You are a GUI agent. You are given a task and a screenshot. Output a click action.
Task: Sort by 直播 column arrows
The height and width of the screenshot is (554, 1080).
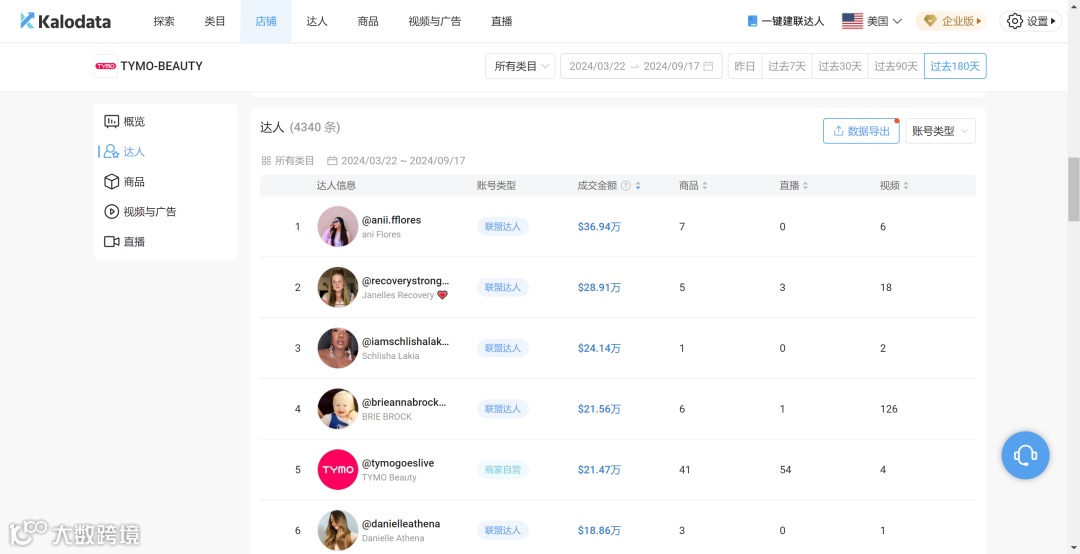tap(805, 185)
